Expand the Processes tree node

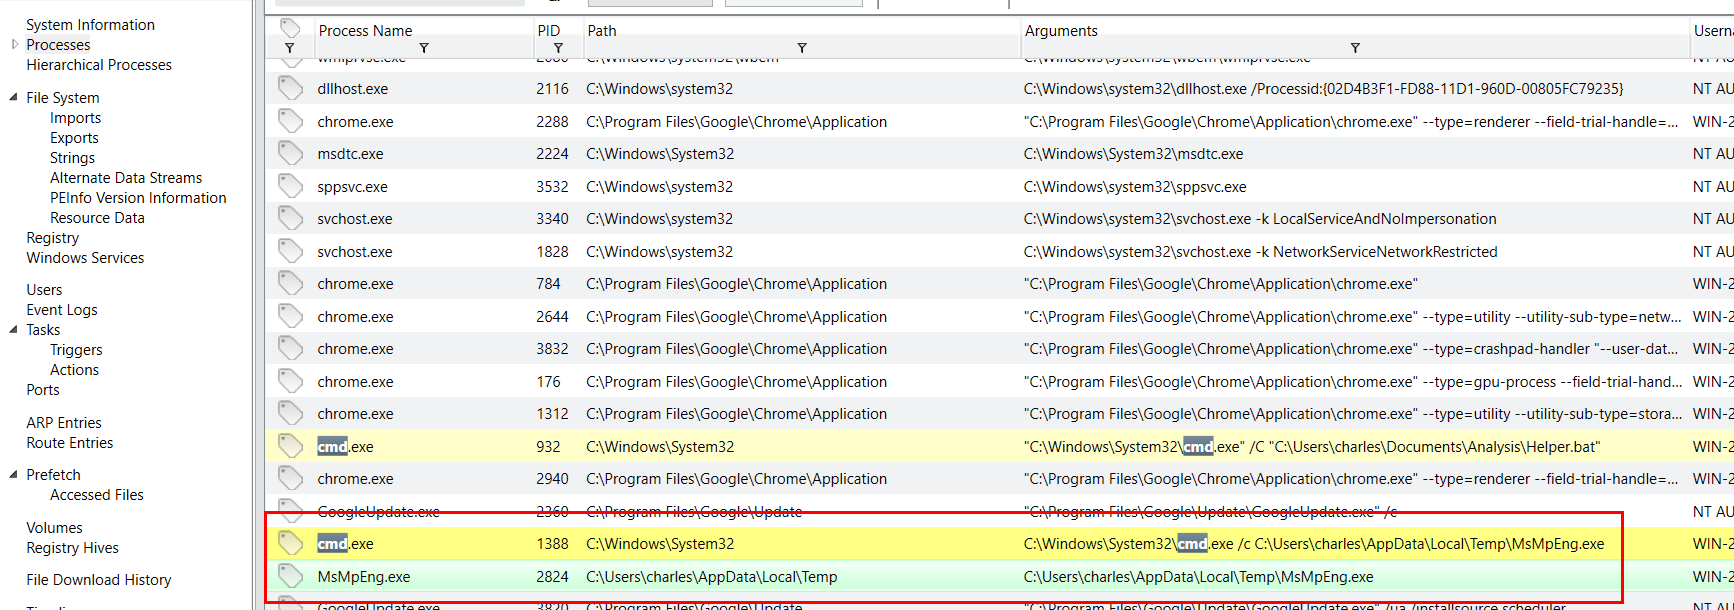click(14, 45)
